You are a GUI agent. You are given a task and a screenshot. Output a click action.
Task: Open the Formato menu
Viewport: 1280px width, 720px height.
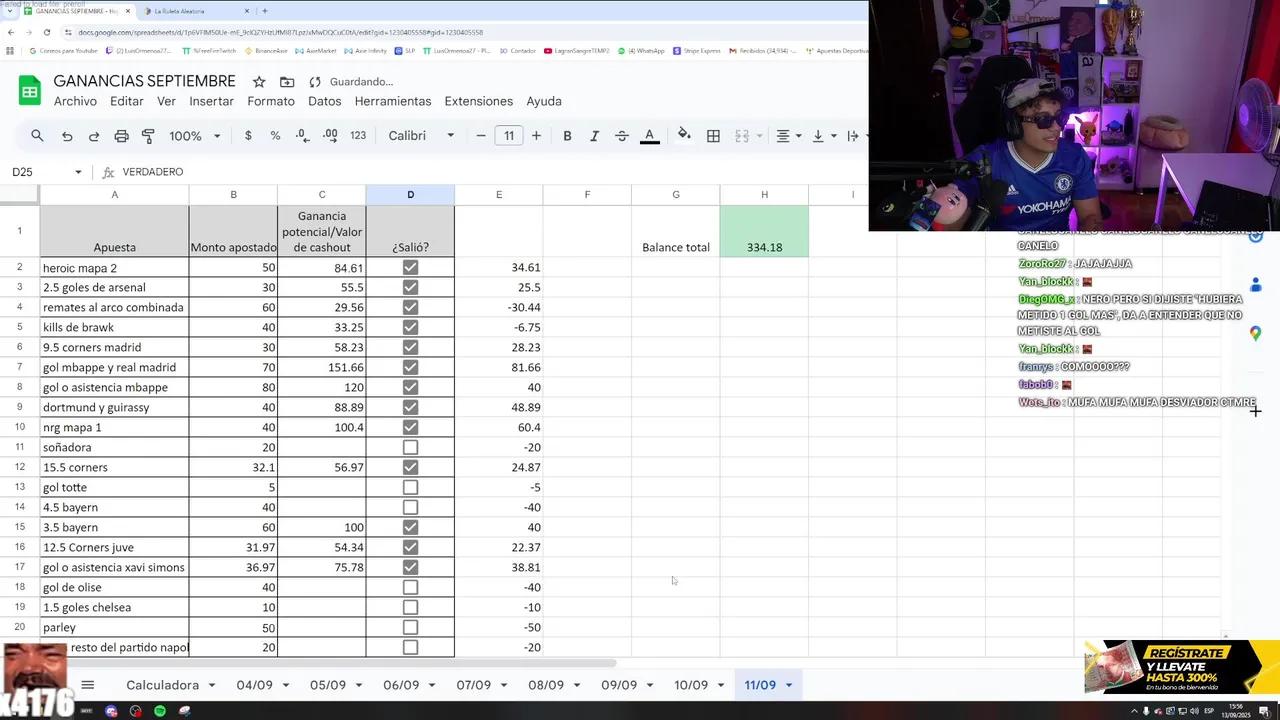(x=271, y=101)
